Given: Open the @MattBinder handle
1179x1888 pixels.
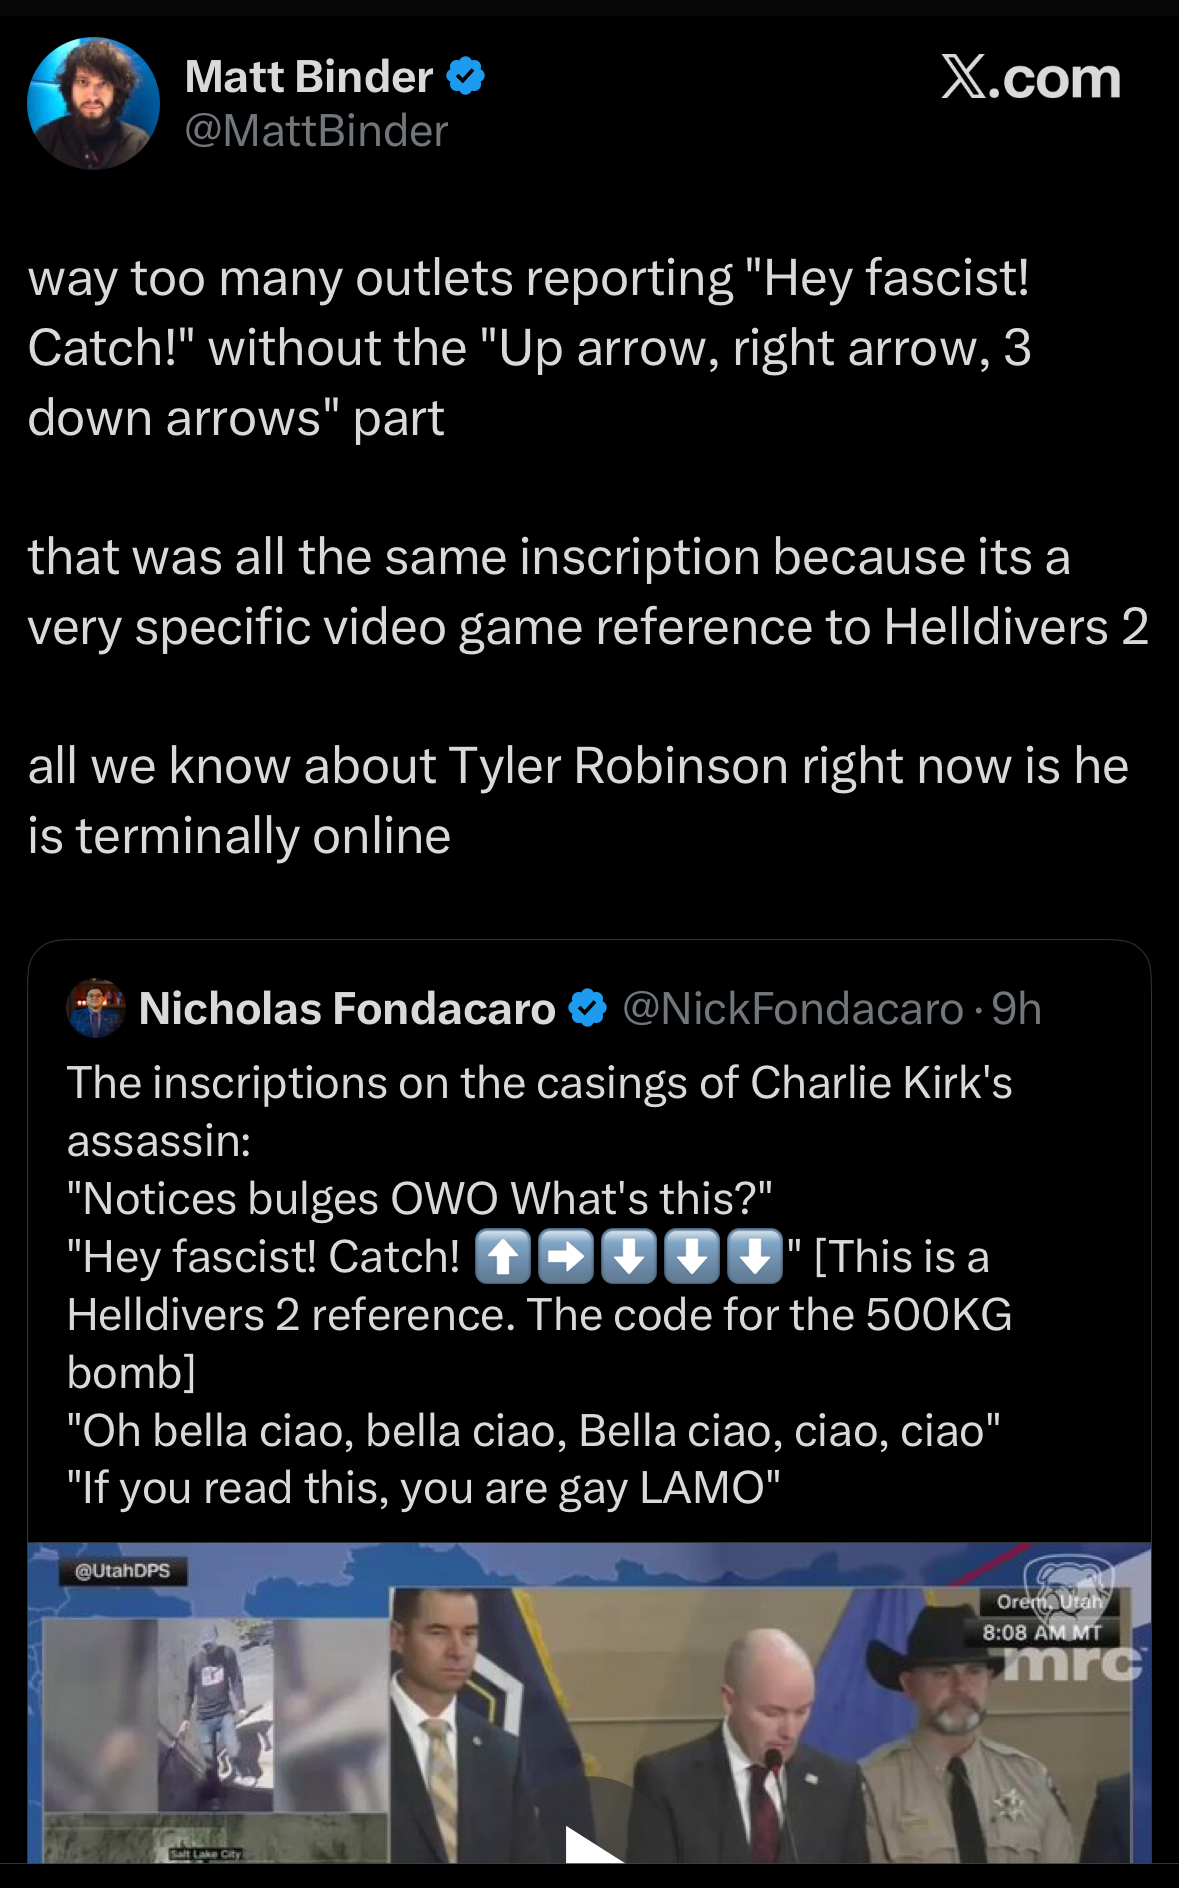Looking at the screenshot, I should (x=316, y=131).
